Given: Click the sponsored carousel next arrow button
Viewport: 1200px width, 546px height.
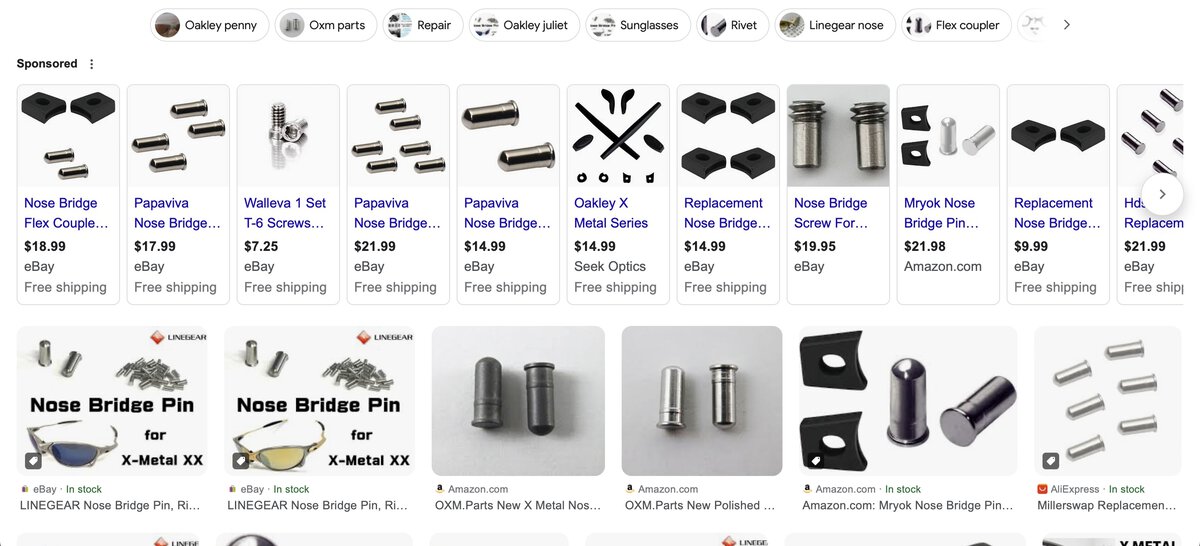Looking at the screenshot, I should [x=1162, y=194].
